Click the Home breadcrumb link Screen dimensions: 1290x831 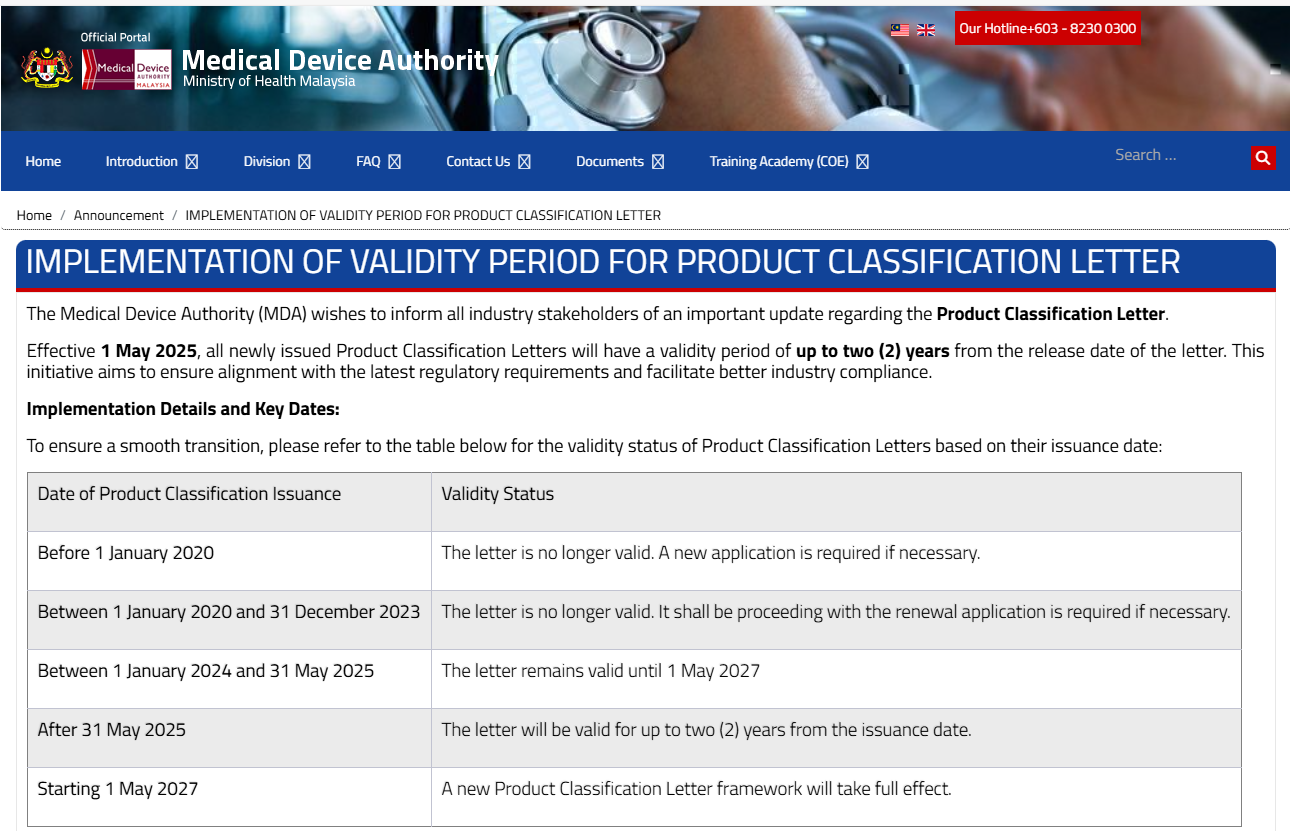(x=34, y=215)
